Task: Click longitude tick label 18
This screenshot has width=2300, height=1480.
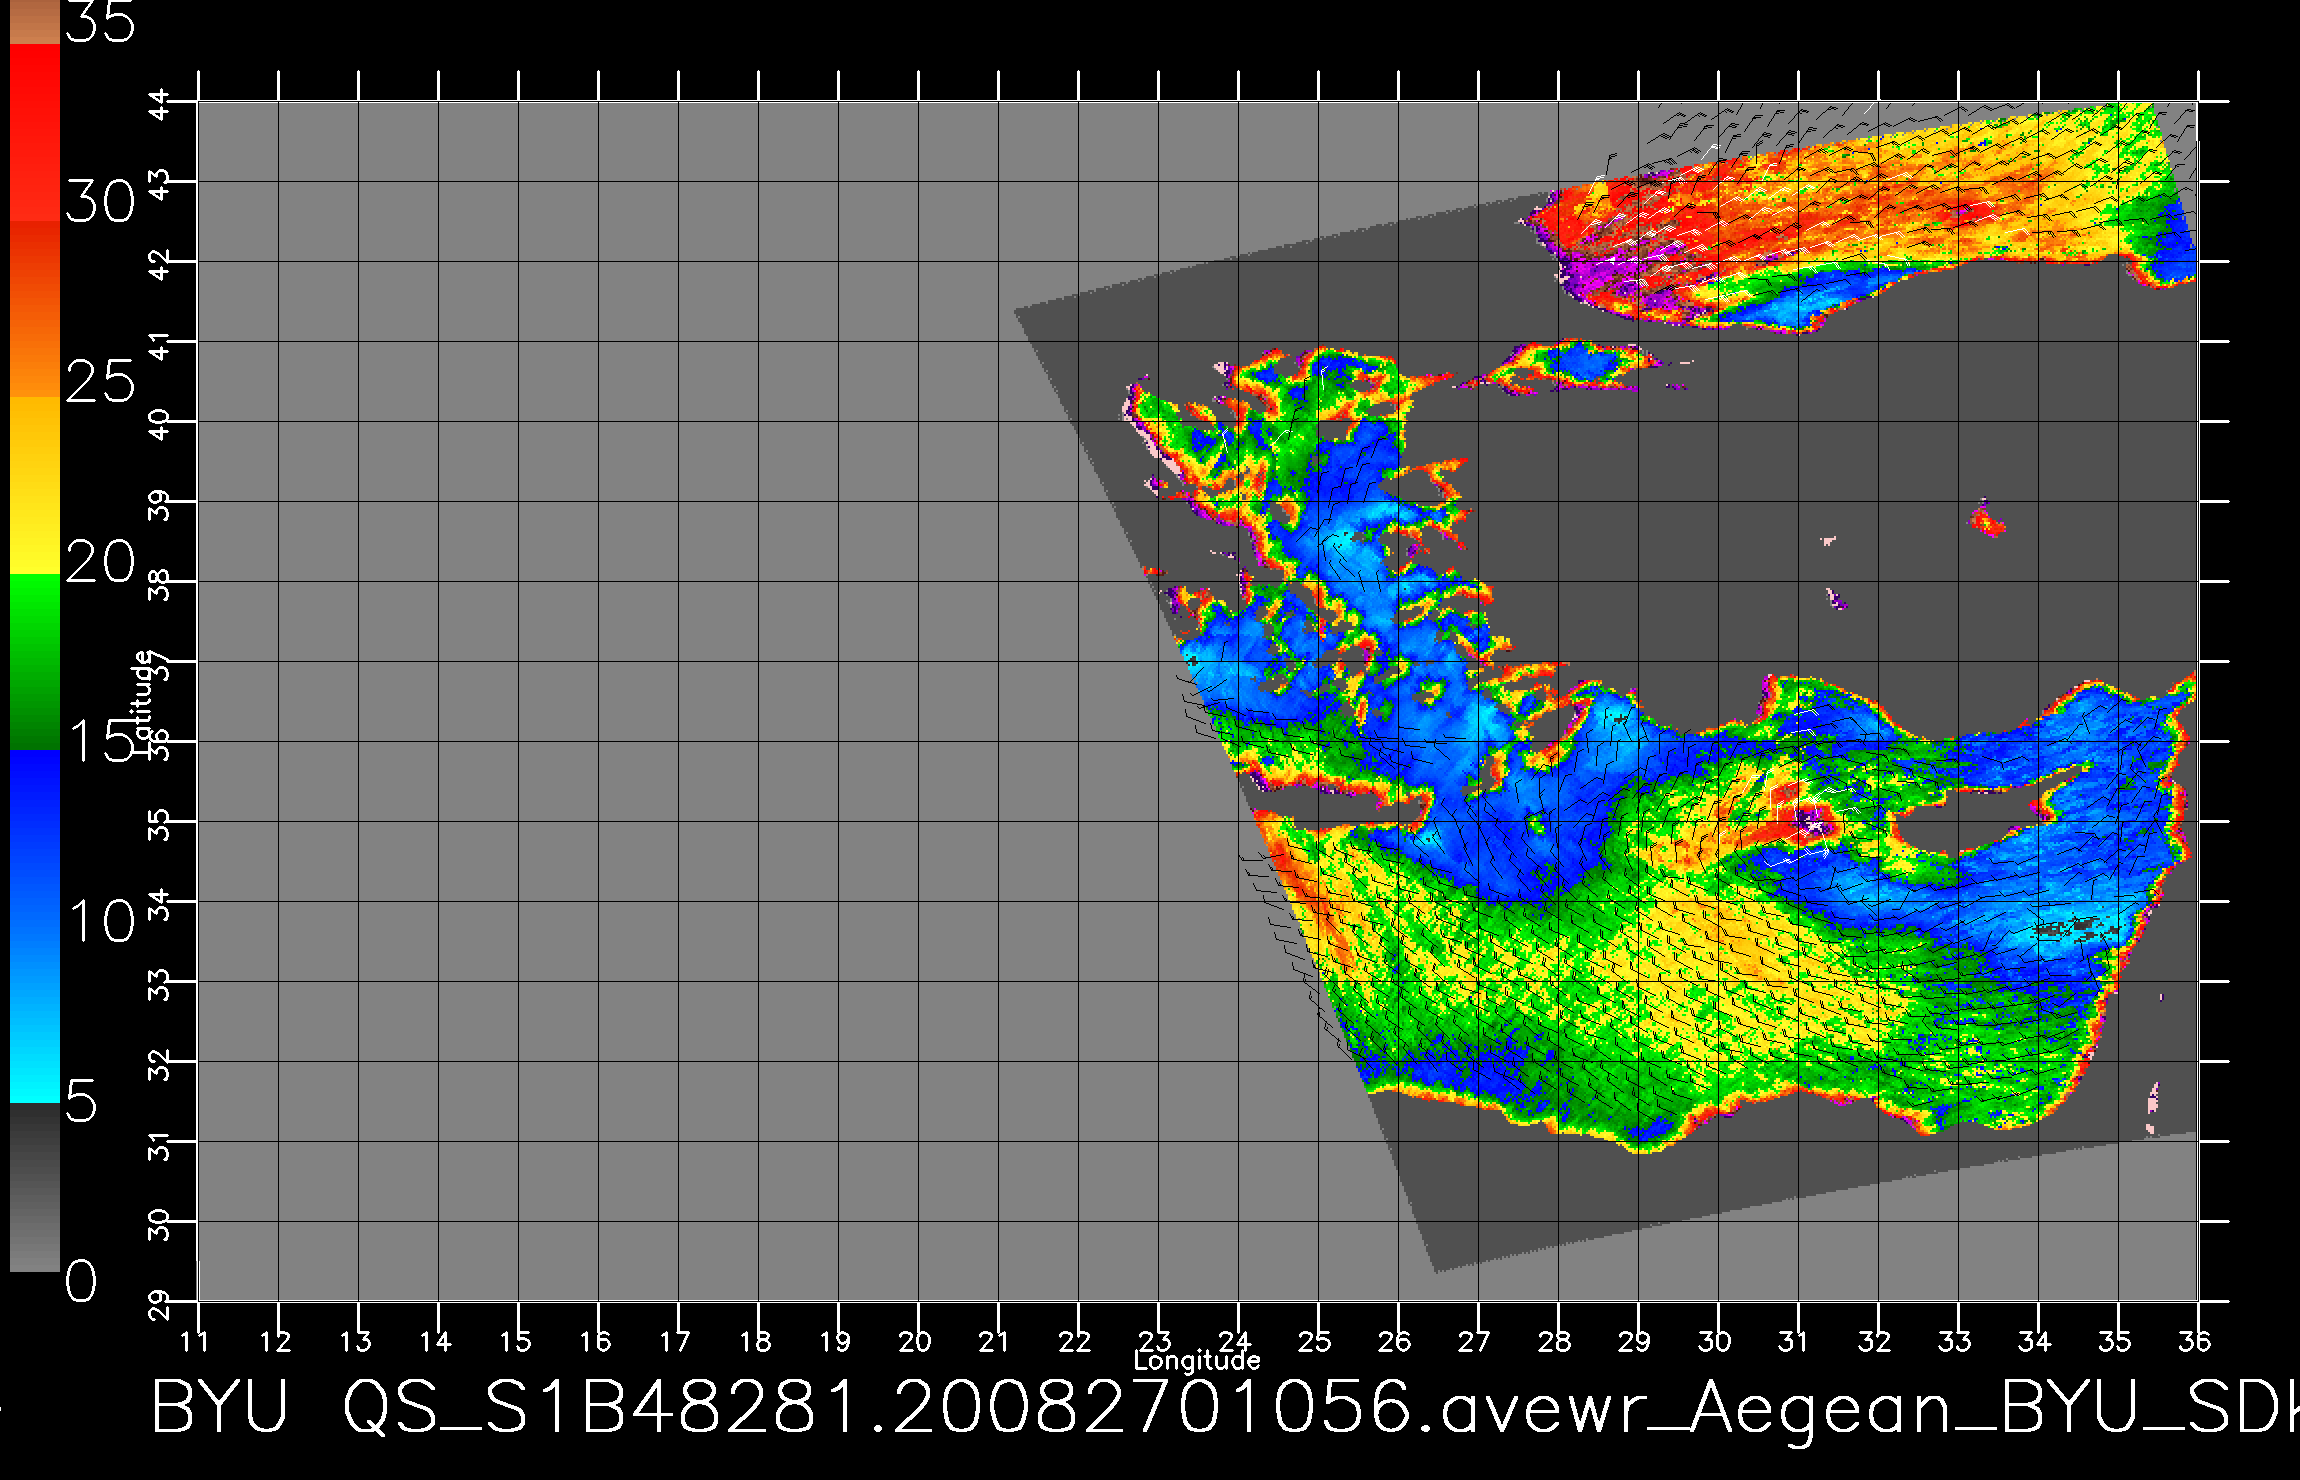Action: pyautogui.click(x=756, y=1341)
